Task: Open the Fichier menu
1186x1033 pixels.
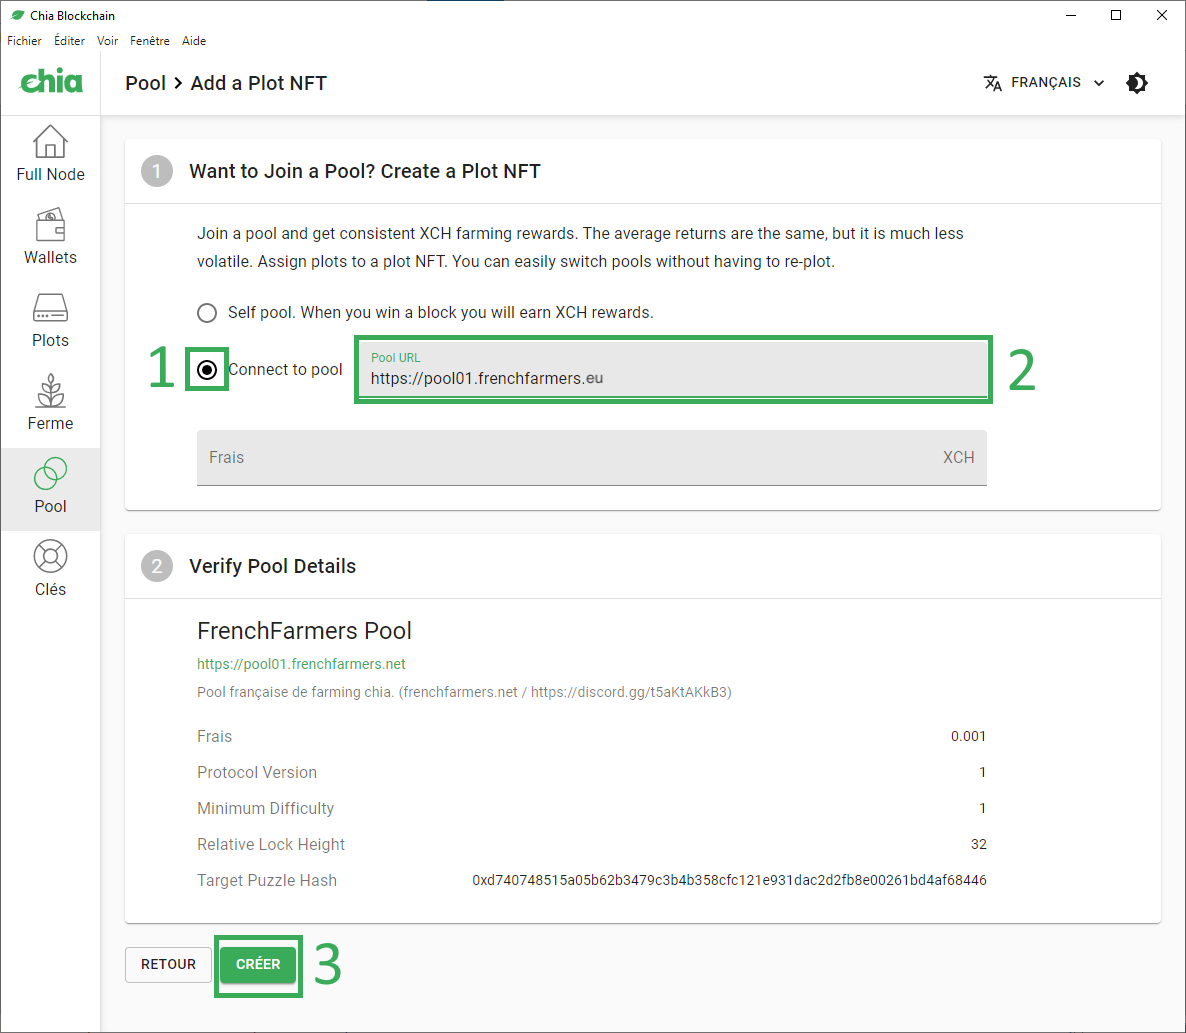Action: click(24, 41)
